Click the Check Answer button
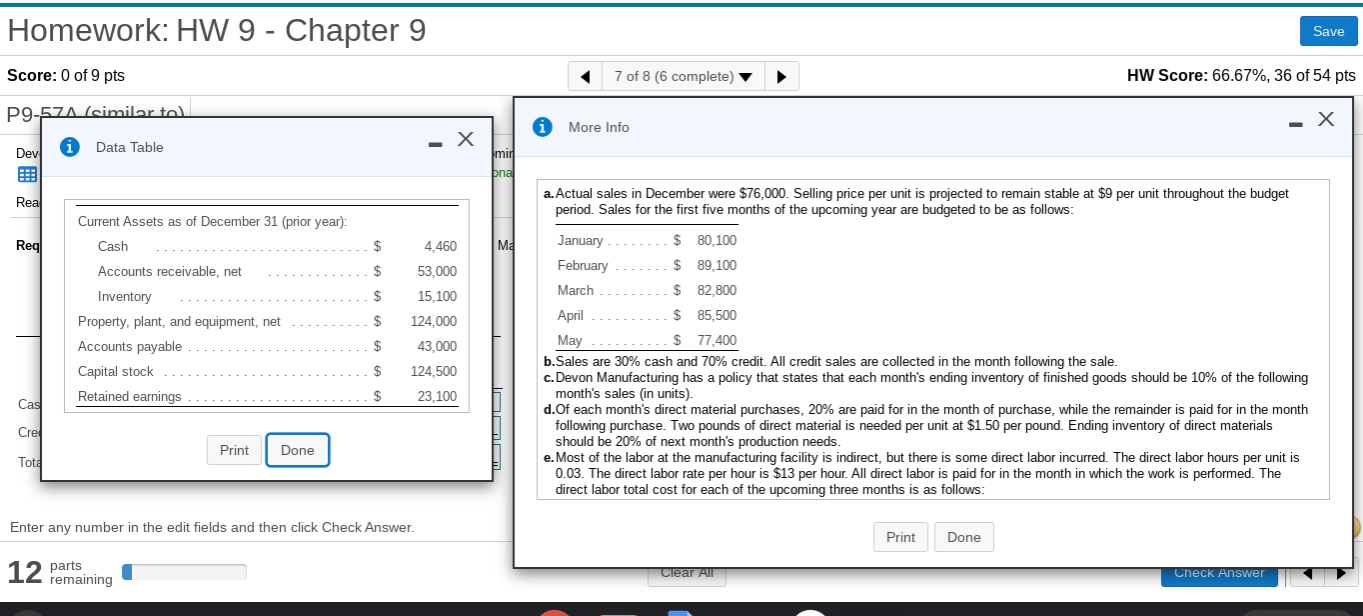Image resolution: width=1363 pixels, height=616 pixels. coord(1219,575)
